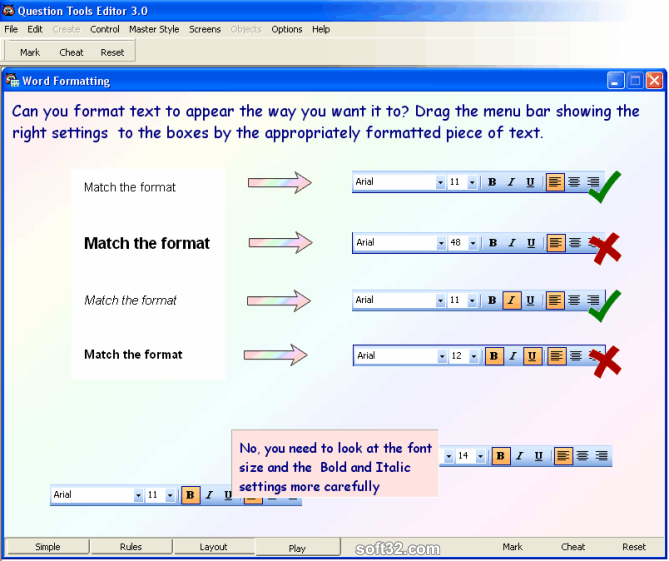Switch to the Rules tab
The image size is (669, 561).
tap(131, 547)
